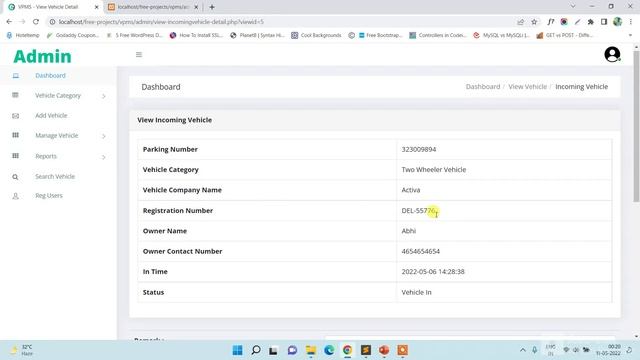
Task: Open the weather widget on the taskbar
Action: tap(21, 350)
